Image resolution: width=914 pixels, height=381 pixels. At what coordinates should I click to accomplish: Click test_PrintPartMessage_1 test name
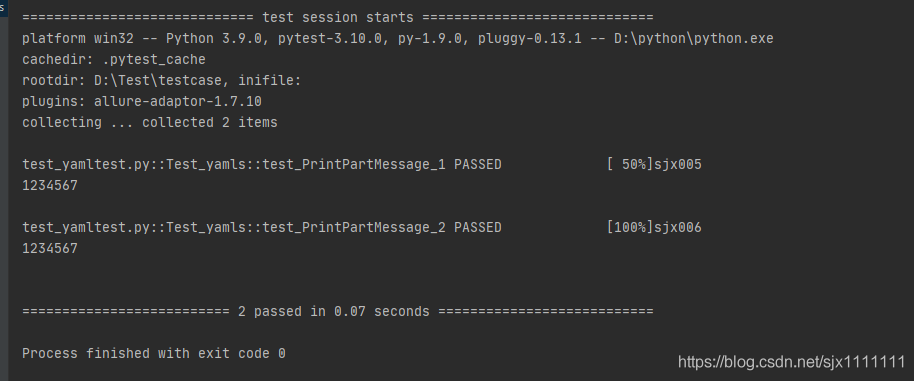354,164
